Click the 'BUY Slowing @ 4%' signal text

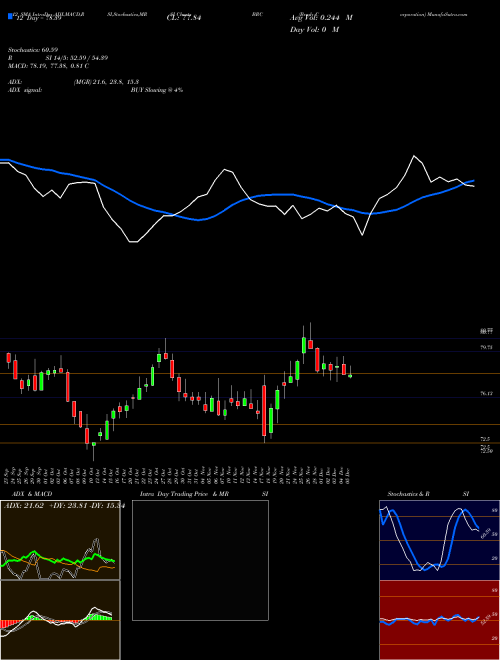coord(157,90)
